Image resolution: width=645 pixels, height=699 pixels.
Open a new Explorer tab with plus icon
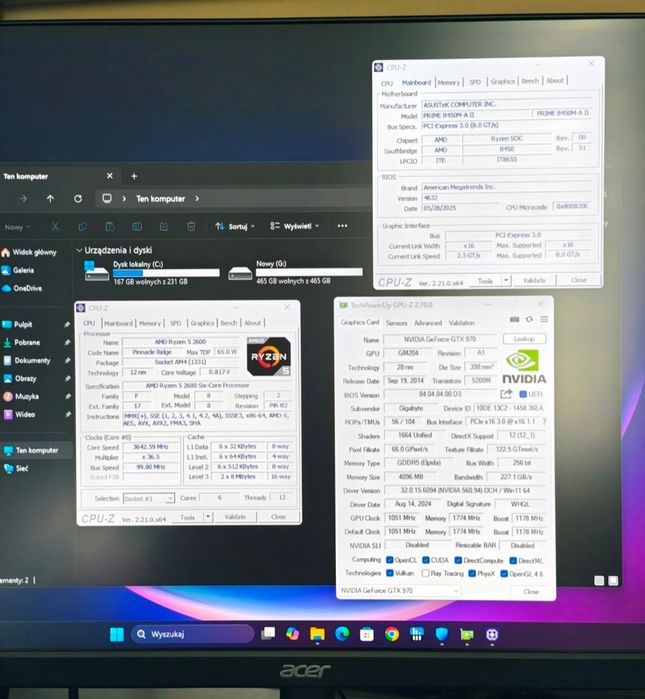[x=134, y=176]
